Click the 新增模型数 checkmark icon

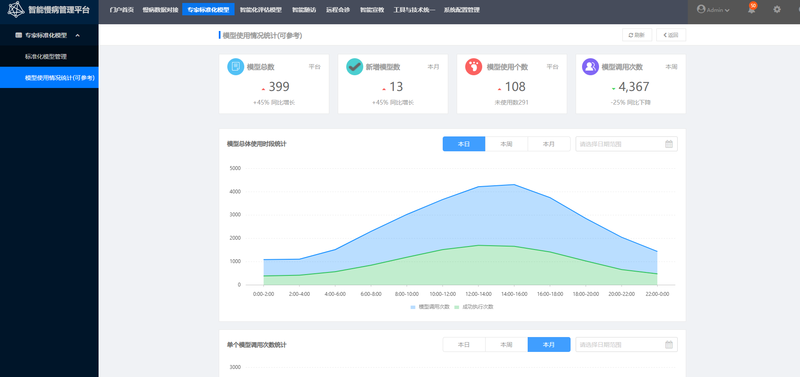click(x=355, y=67)
